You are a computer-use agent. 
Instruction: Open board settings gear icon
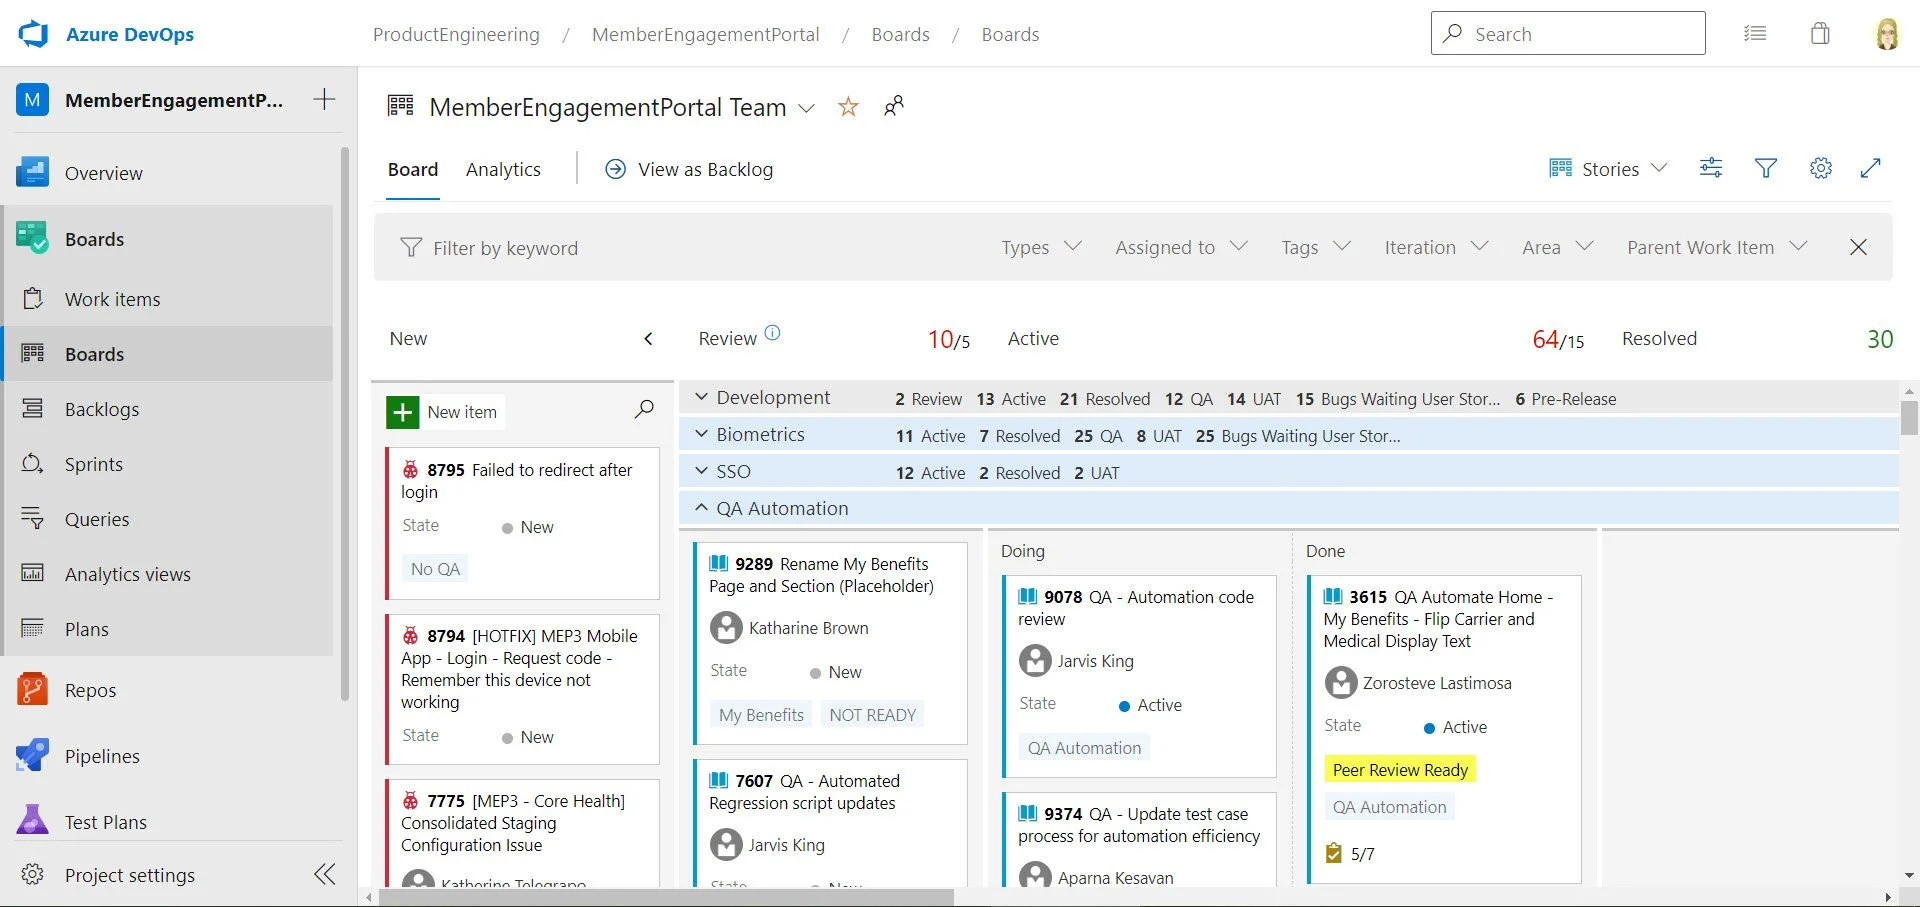click(x=1821, y=168)
